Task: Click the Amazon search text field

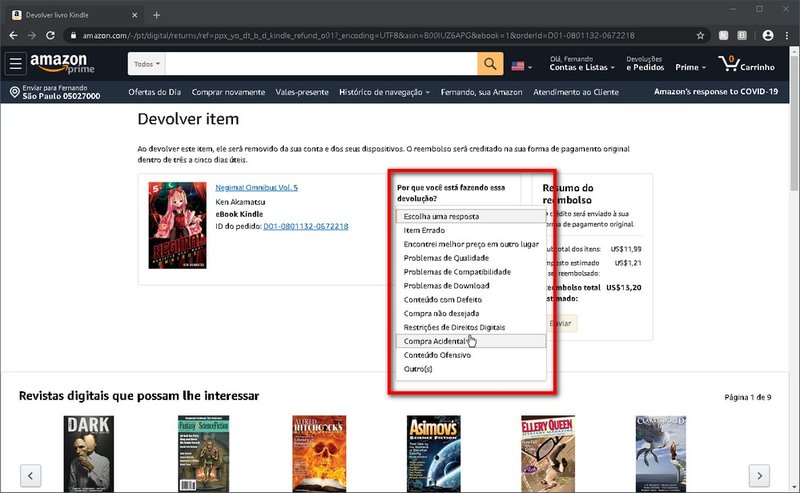Action: [x=321, y=64]
